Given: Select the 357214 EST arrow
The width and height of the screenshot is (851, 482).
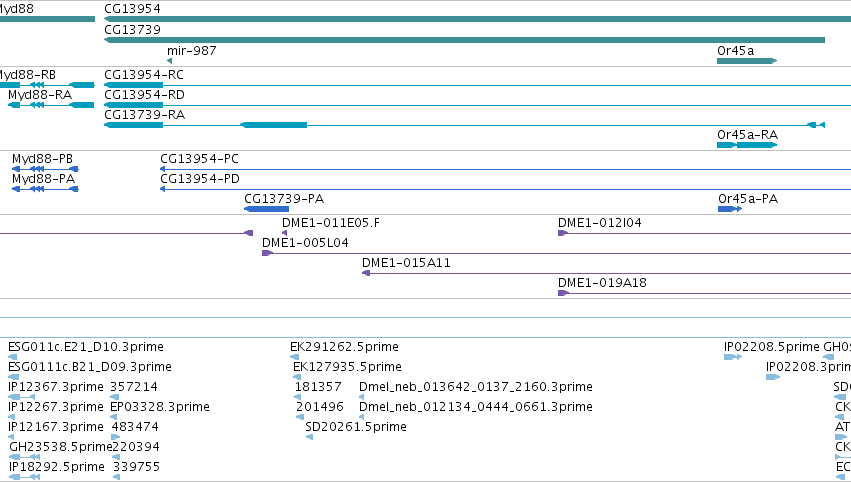Looking at the screenshot, I should click(x=114, y=397).
